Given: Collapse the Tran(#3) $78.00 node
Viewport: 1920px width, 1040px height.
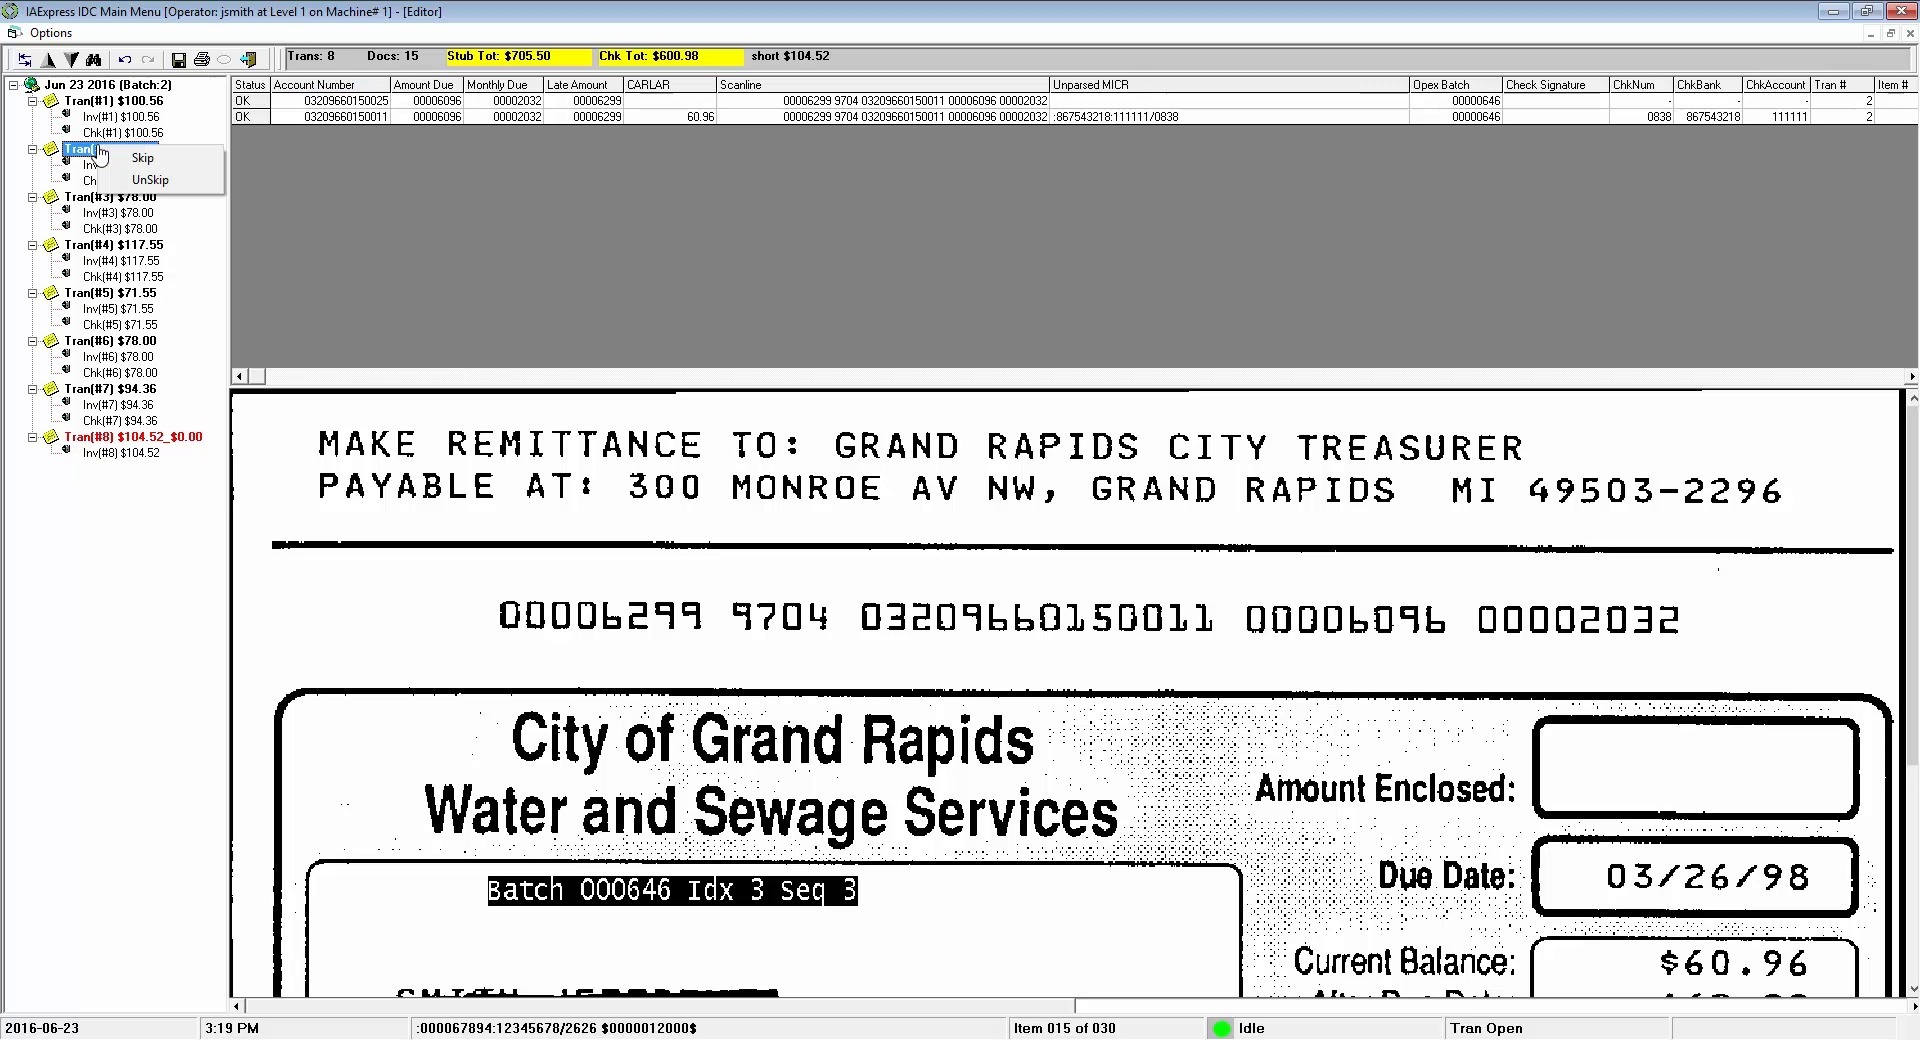Looking at the screenshot, I should click(x=33, y=197).
